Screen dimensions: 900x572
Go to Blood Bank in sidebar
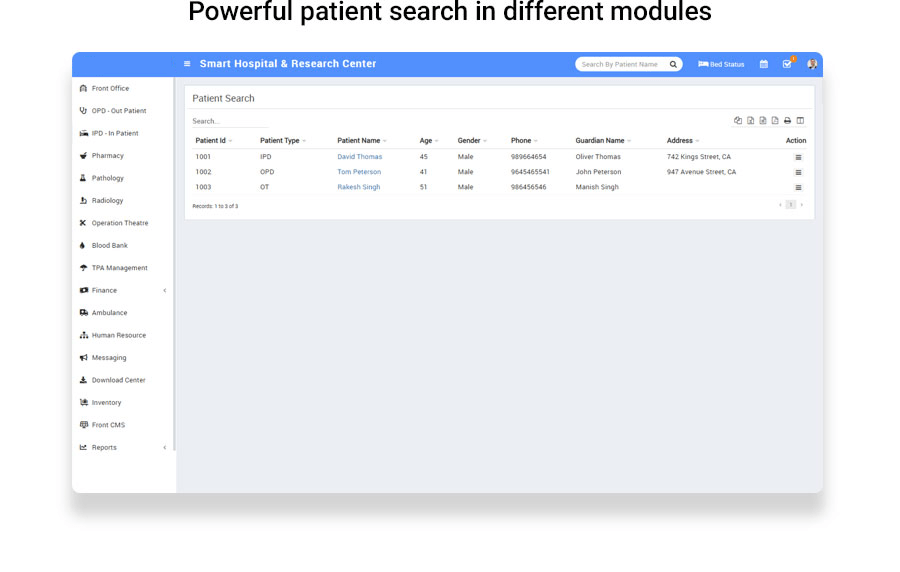point(109,245)
